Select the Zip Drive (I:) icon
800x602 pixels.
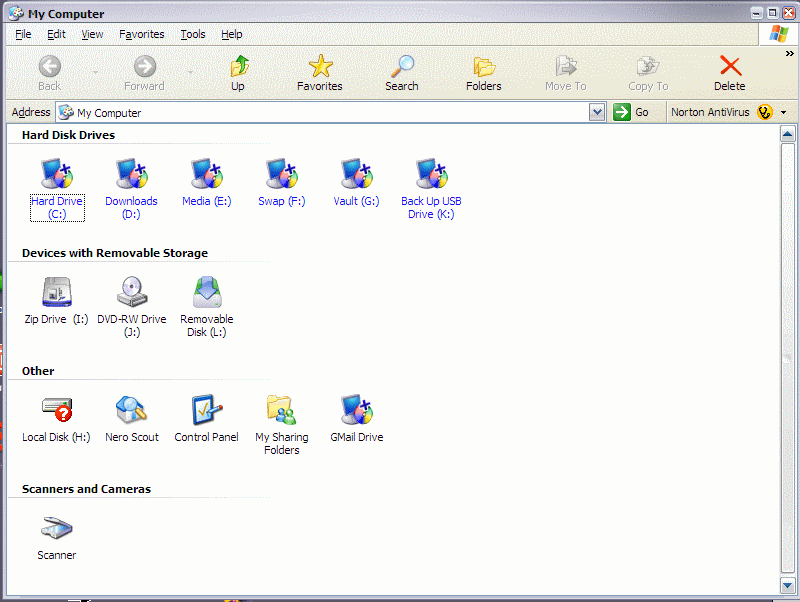coord(57,291)
